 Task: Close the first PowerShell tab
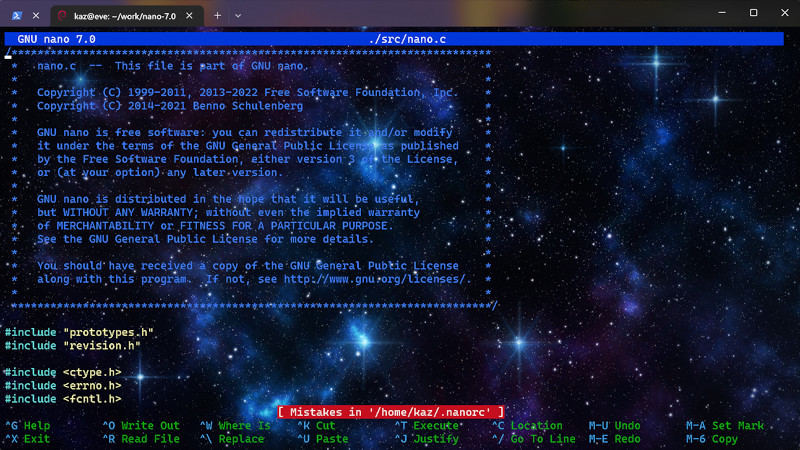pos(36,15)
